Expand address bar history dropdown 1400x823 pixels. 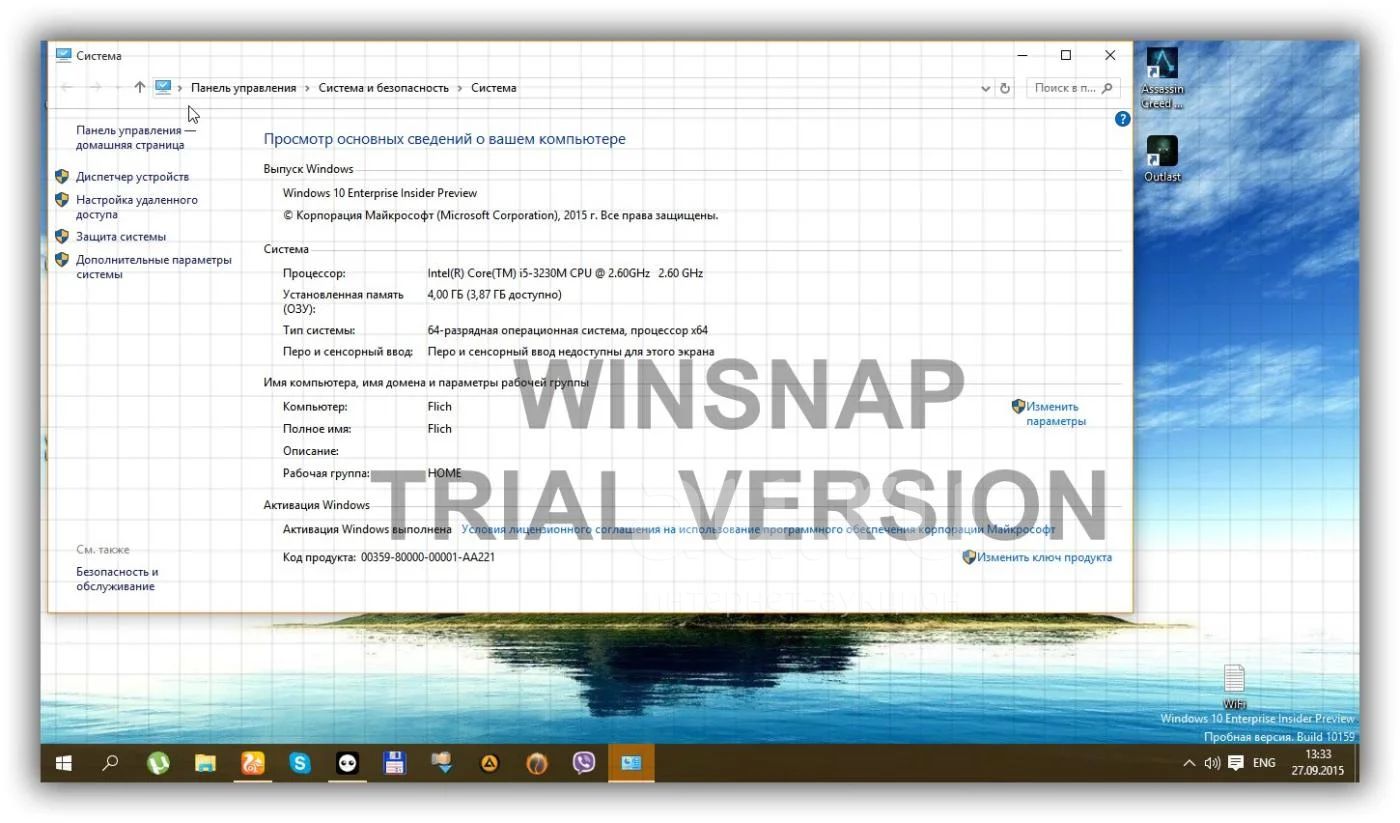point(986,88)
